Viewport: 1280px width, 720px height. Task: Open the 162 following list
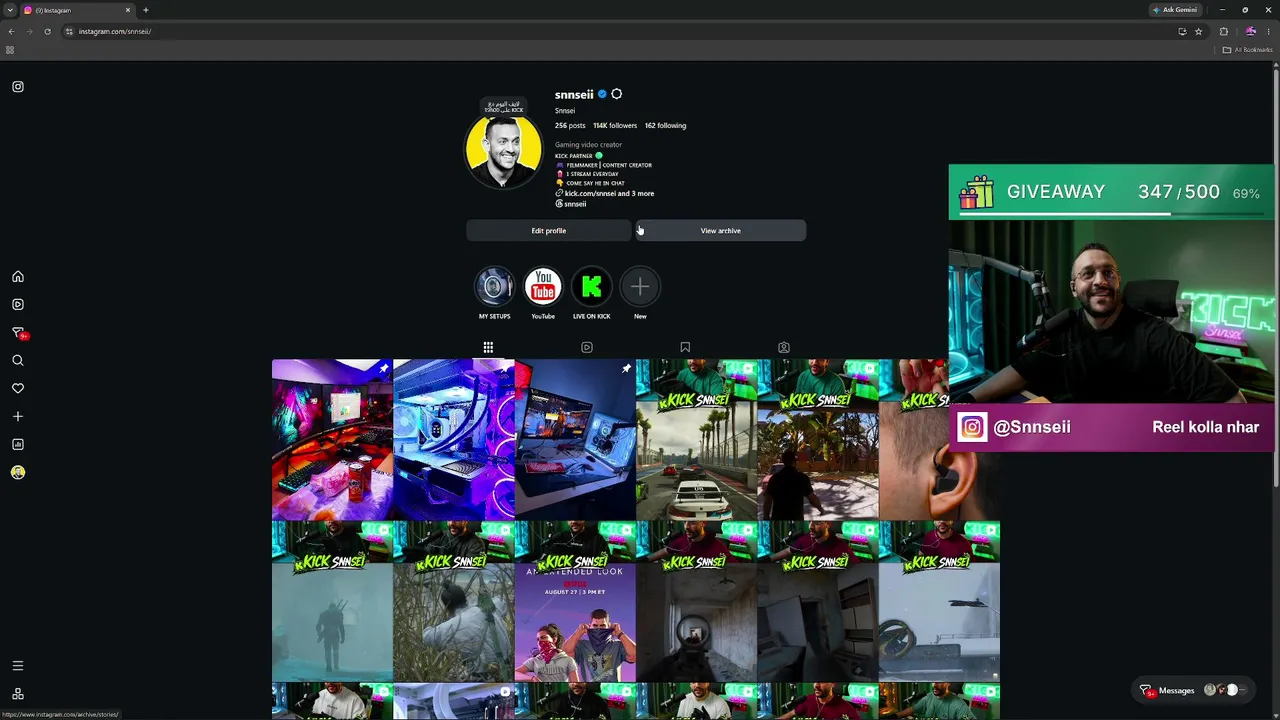point(665,126)
